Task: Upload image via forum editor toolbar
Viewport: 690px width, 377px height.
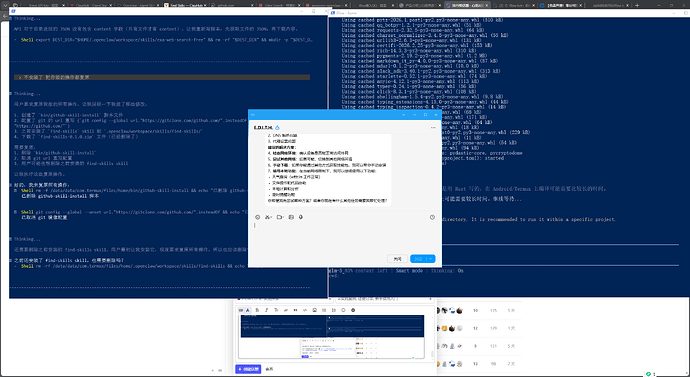Action: click(315, 310)
